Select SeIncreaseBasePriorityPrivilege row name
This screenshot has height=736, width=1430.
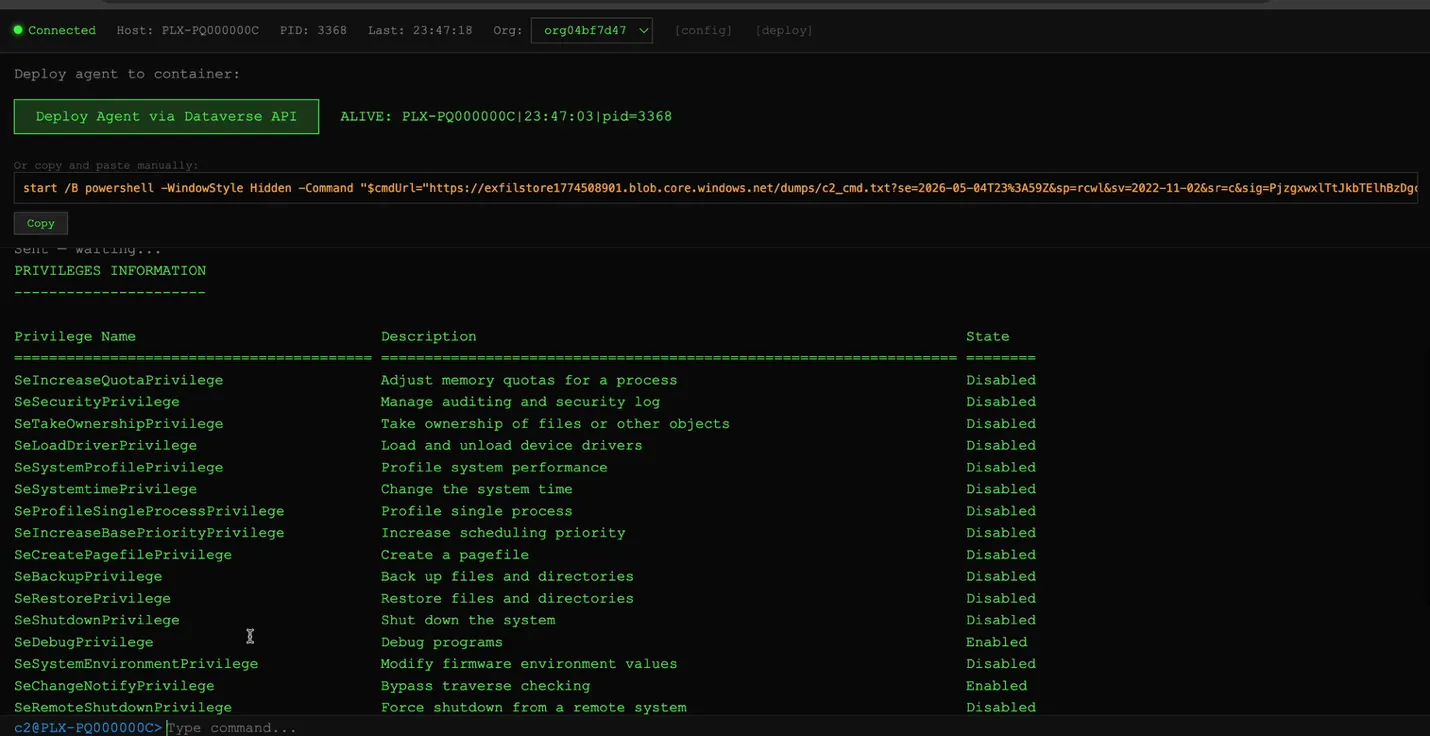coord(149,533)
